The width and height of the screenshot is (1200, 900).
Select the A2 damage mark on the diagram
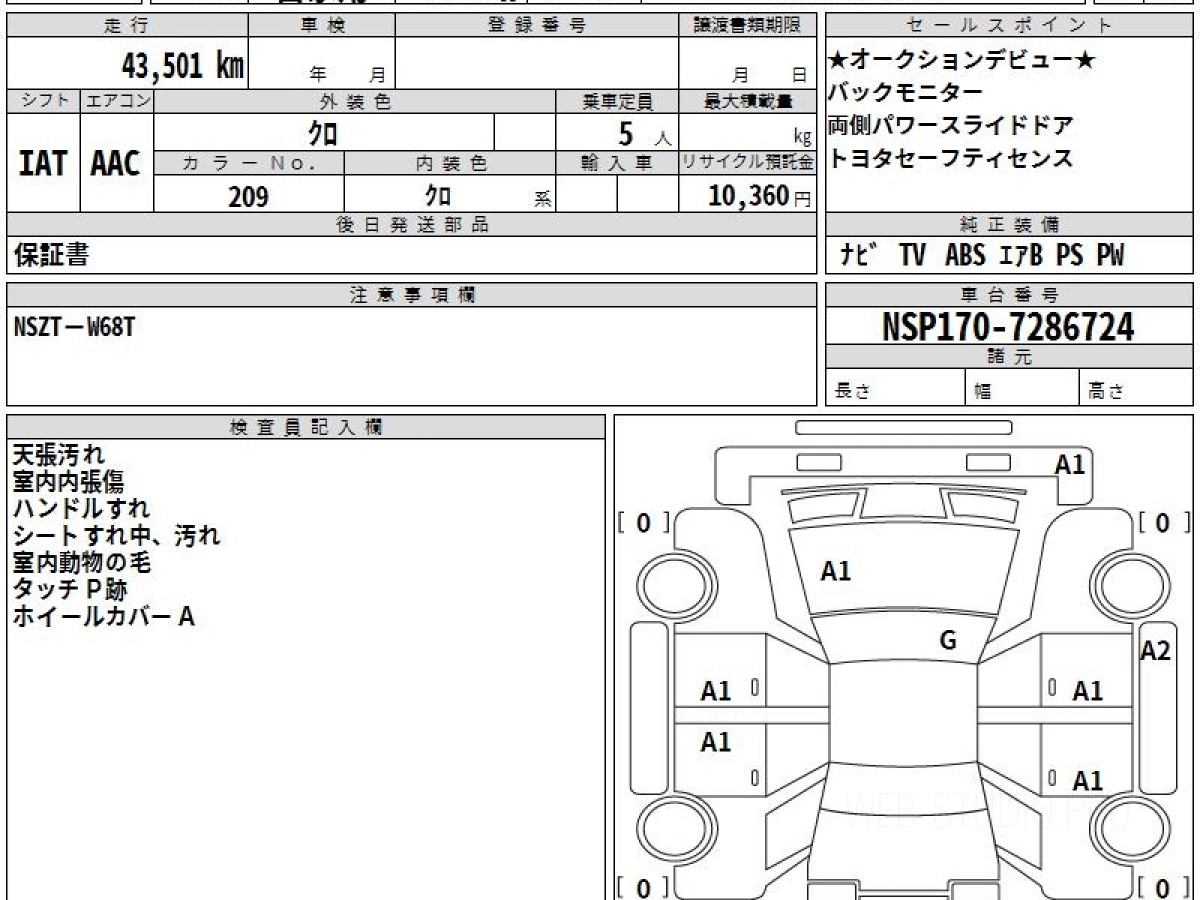point(1156,651)
